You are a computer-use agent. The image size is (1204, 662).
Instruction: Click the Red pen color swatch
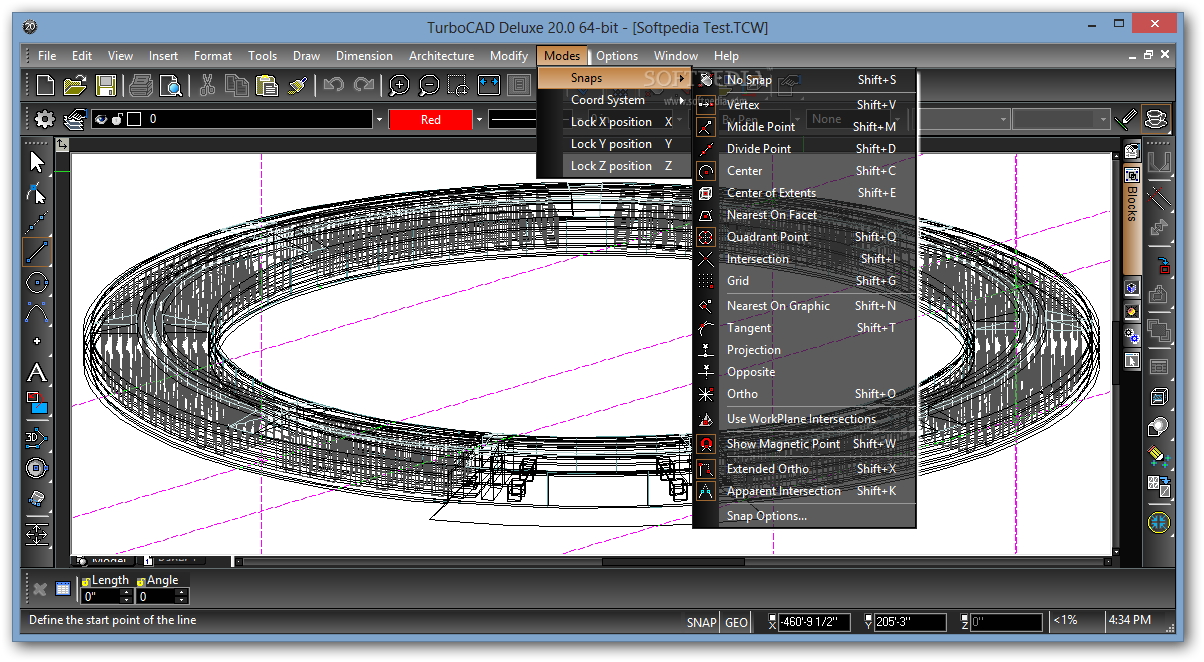point(430,120)
